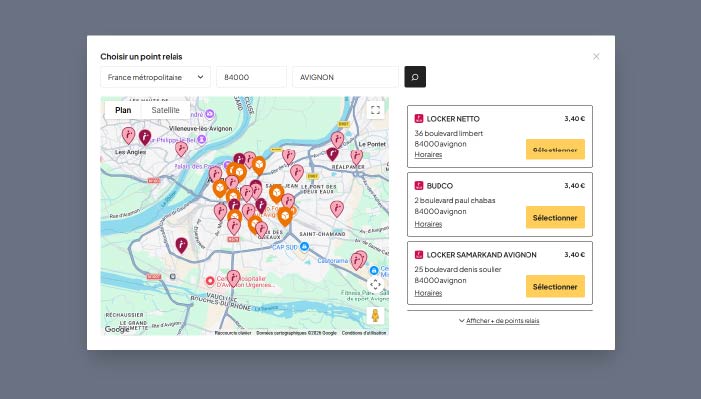Click the logo icon beside LOCKER SAMARKAND AVIGNON

[419, 255]
